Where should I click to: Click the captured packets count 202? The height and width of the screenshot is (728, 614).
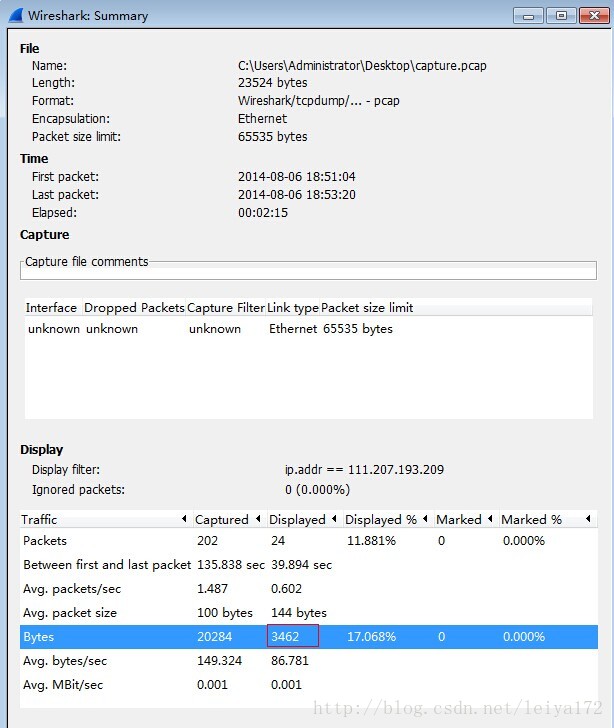pyautogui.click(x=208, y=541)
